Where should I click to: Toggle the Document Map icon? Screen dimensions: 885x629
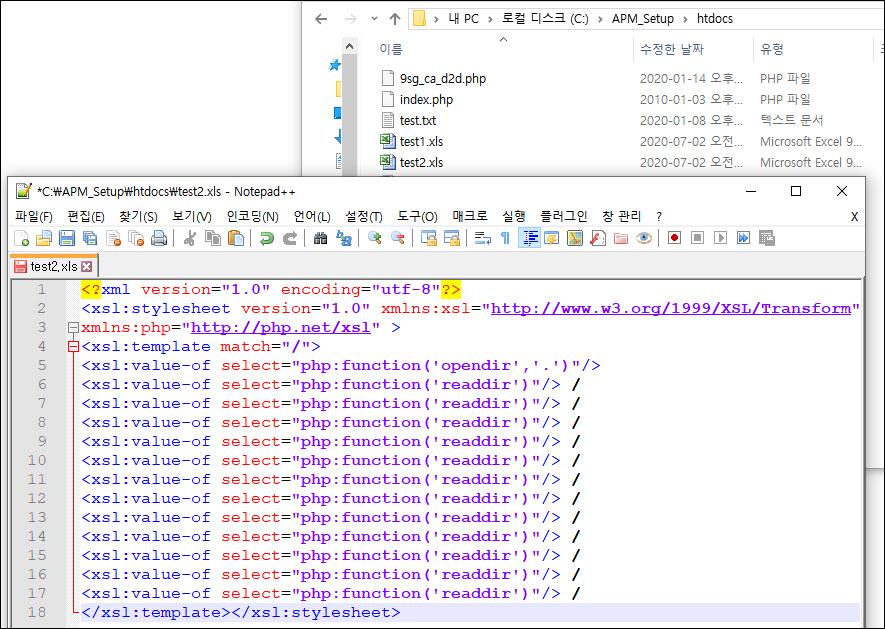click(575, 238)
